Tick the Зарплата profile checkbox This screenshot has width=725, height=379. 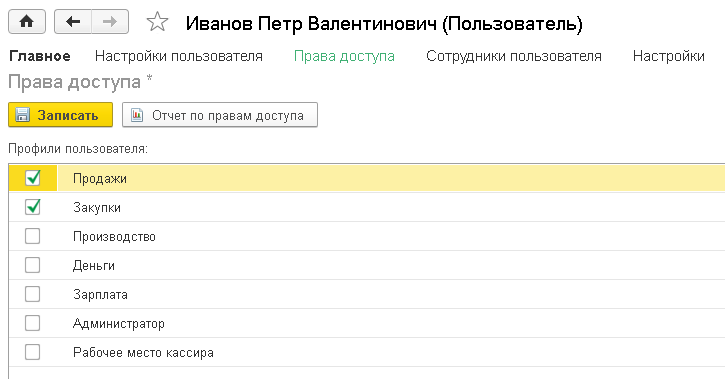tap(32, 294)
